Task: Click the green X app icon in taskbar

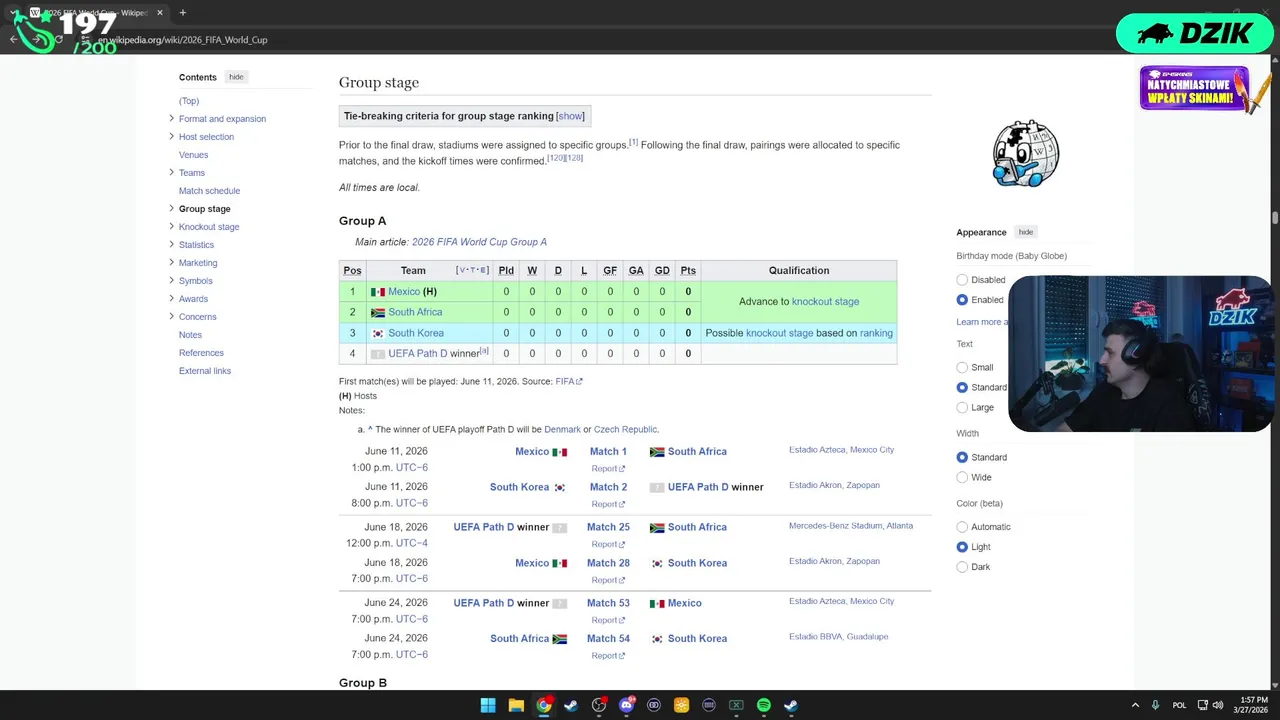Action: [736, 705]
